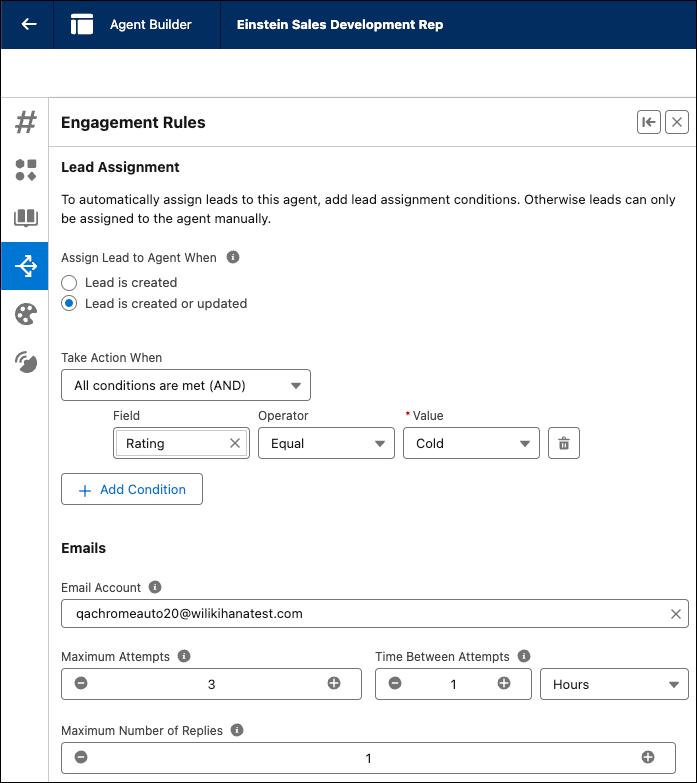Open the palette sidebar icon
This screenshot has height=783, width=697.
point(25,315)
